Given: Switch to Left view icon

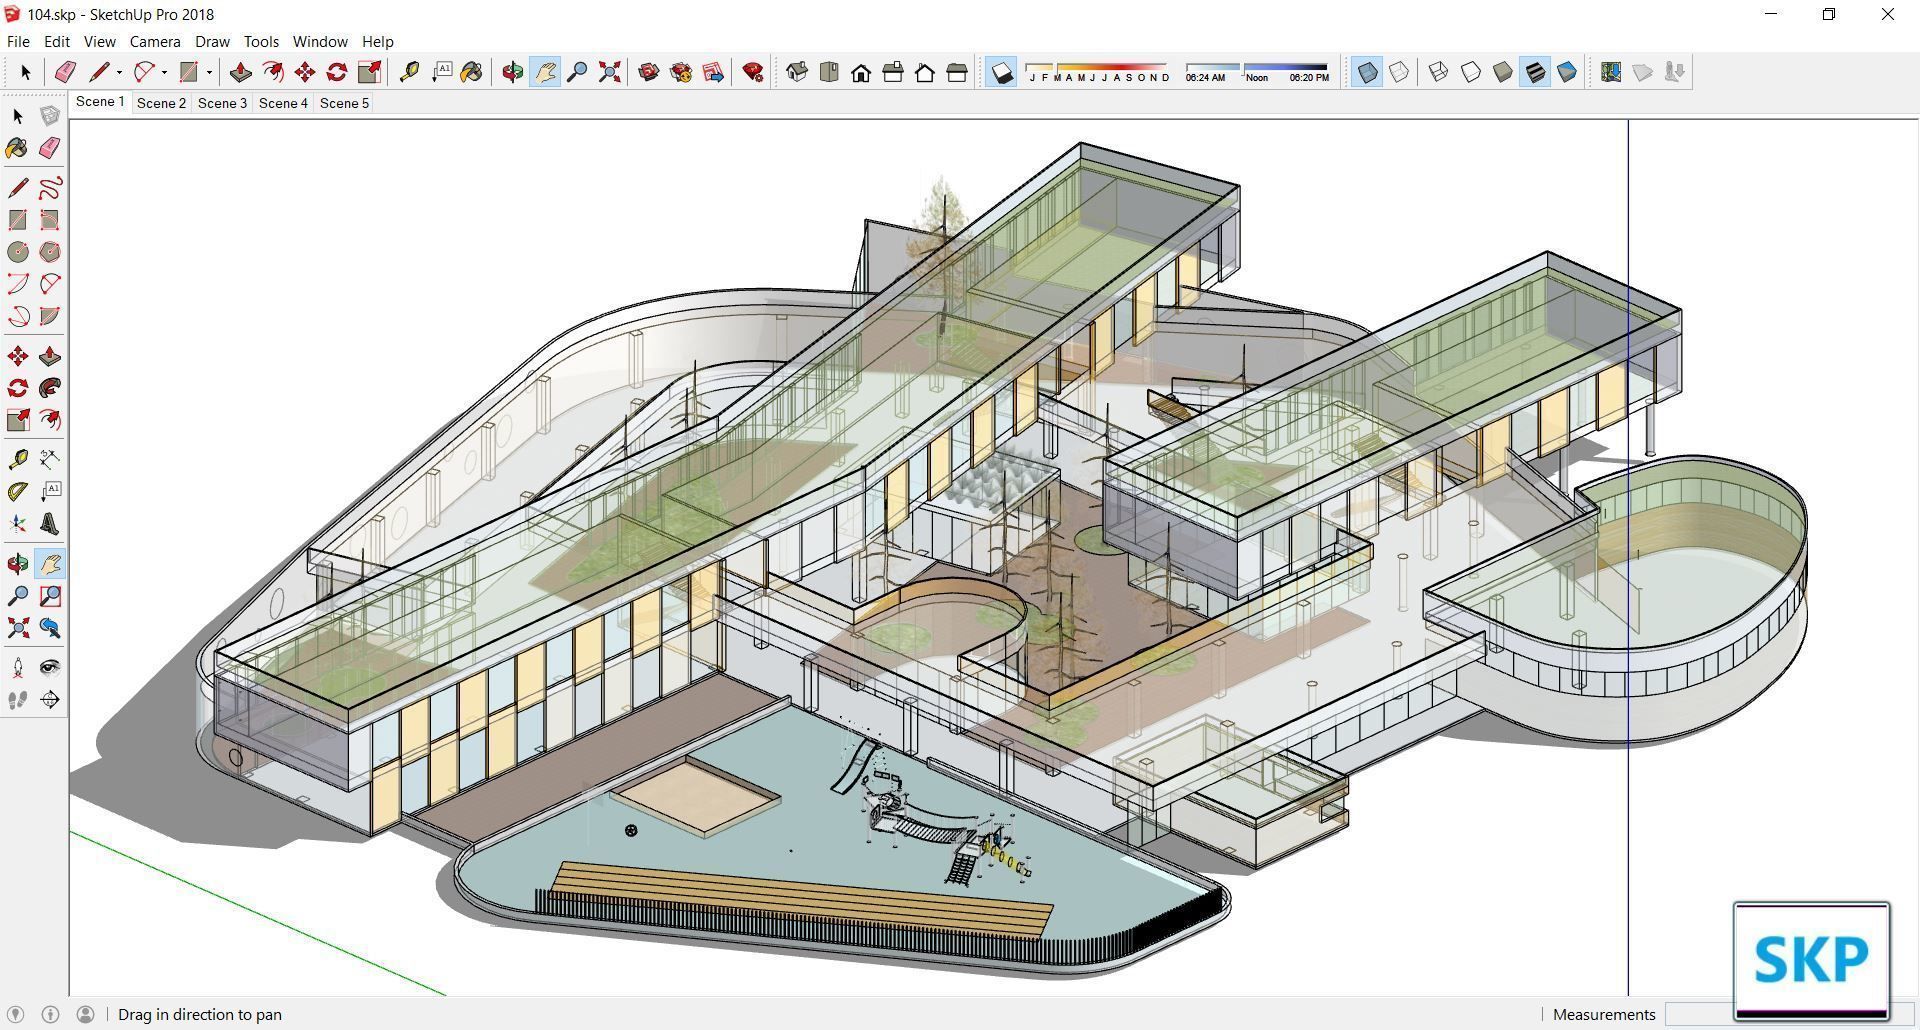Looking at the screenshot, I should [957, 72].
